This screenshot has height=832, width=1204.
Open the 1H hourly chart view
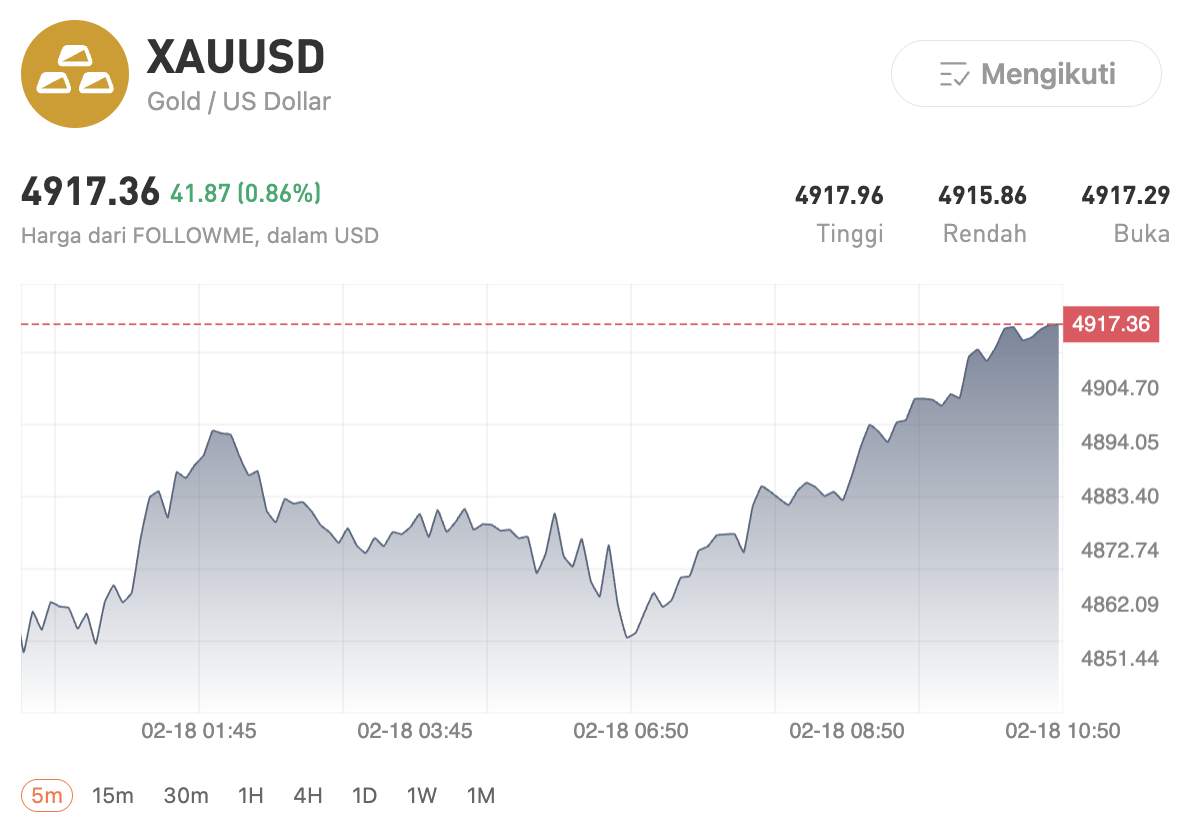(249, 795)
